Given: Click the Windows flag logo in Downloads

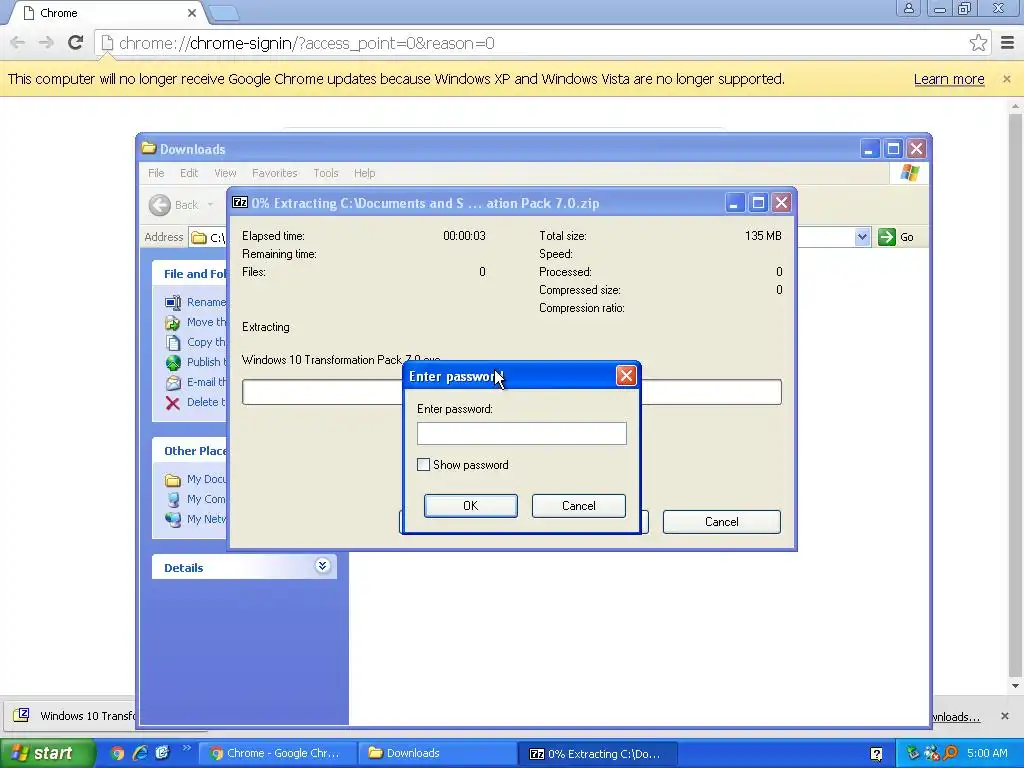Looking at the screenshot, I should coord(909,172).
